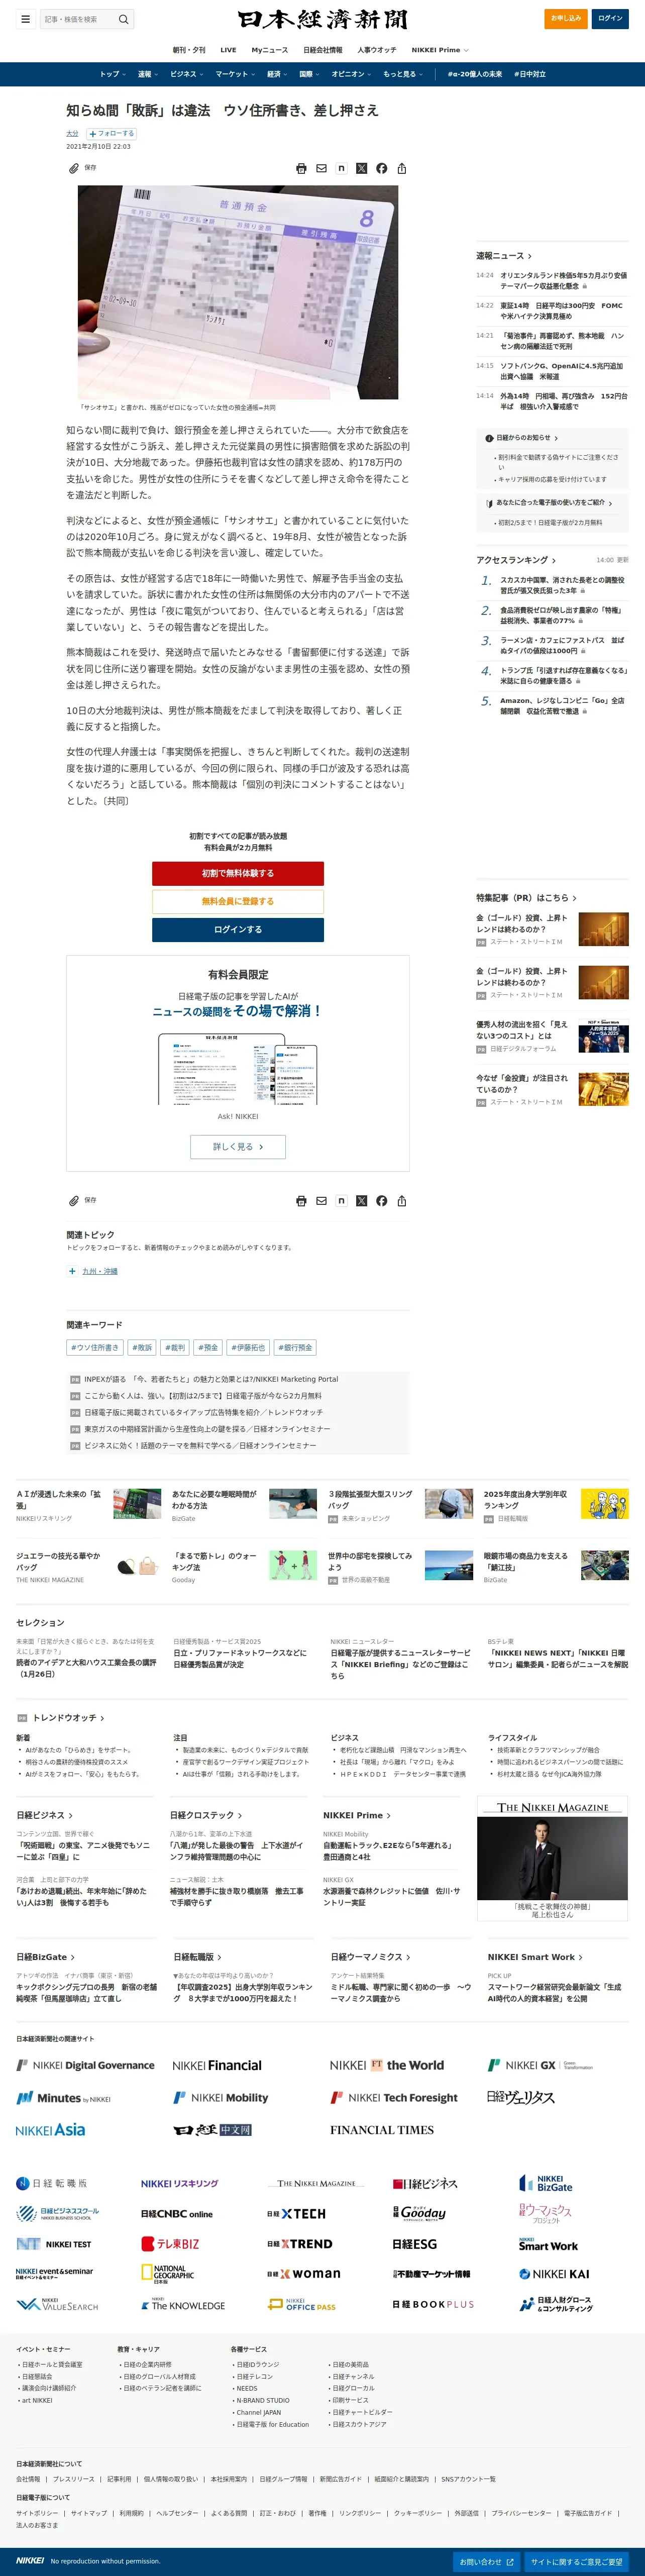Open The NIKKEI Magazine cover image
Screen dimensions: 645x2576
click(552, 1859)
